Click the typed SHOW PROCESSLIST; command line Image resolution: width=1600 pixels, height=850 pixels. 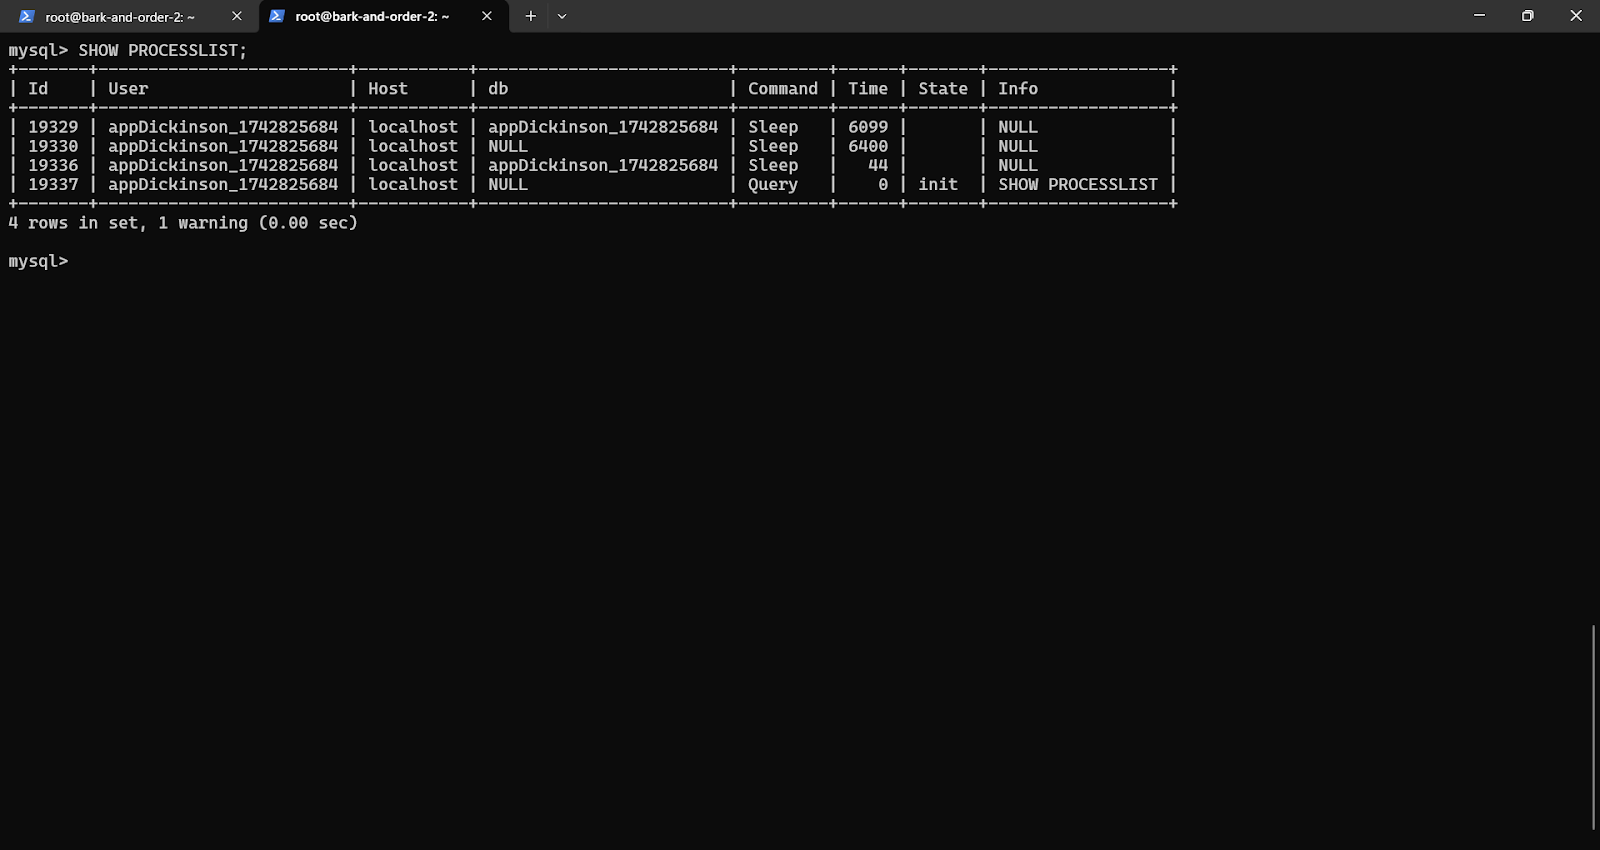162,50
